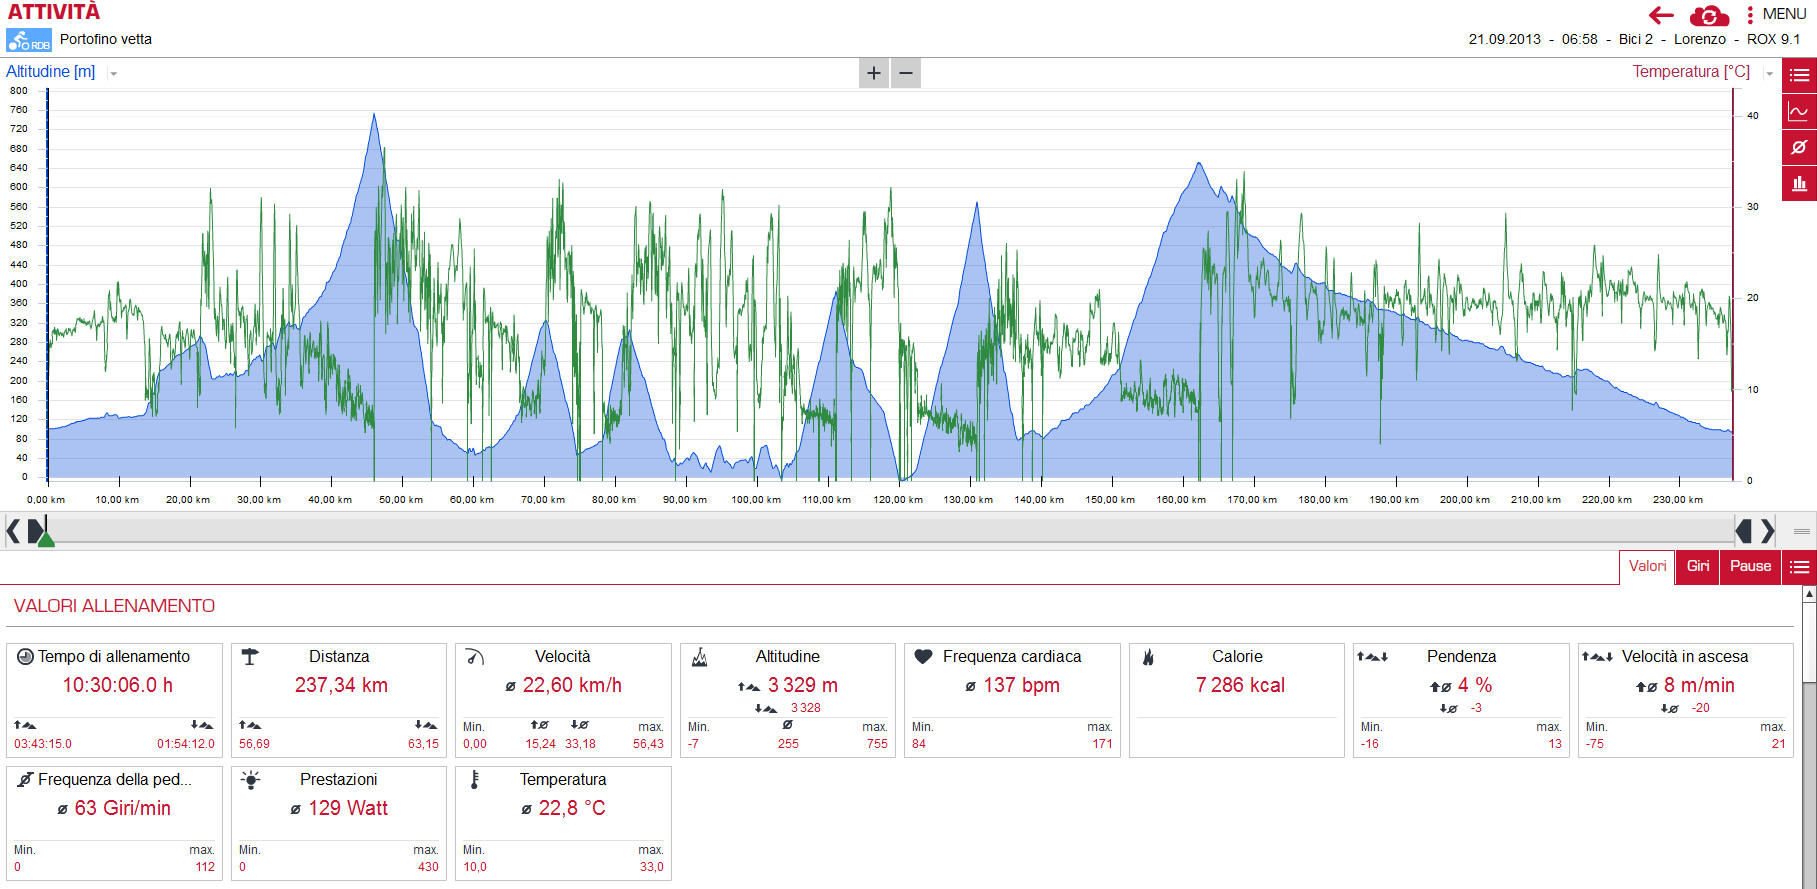Click the red back arrow icon
Image resolution: width=1817 pixels, height=889 pixels.
pos(1661,15)
